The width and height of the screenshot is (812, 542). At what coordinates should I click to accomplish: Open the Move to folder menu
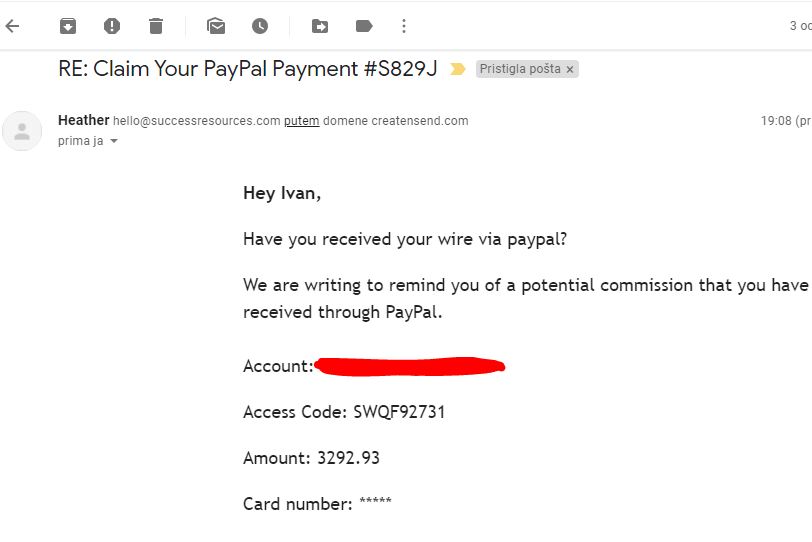click(320, 26)
